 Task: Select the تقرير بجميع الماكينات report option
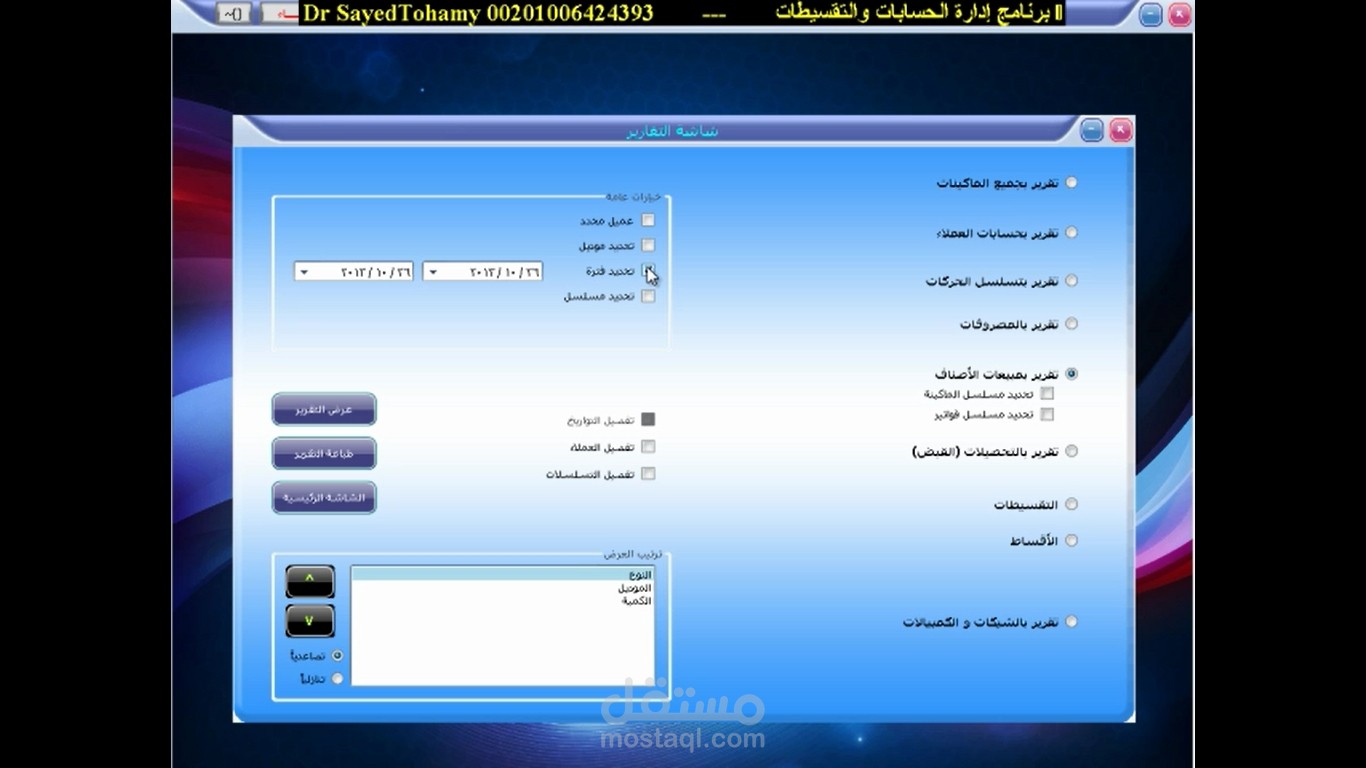[x=1071, y=183]
